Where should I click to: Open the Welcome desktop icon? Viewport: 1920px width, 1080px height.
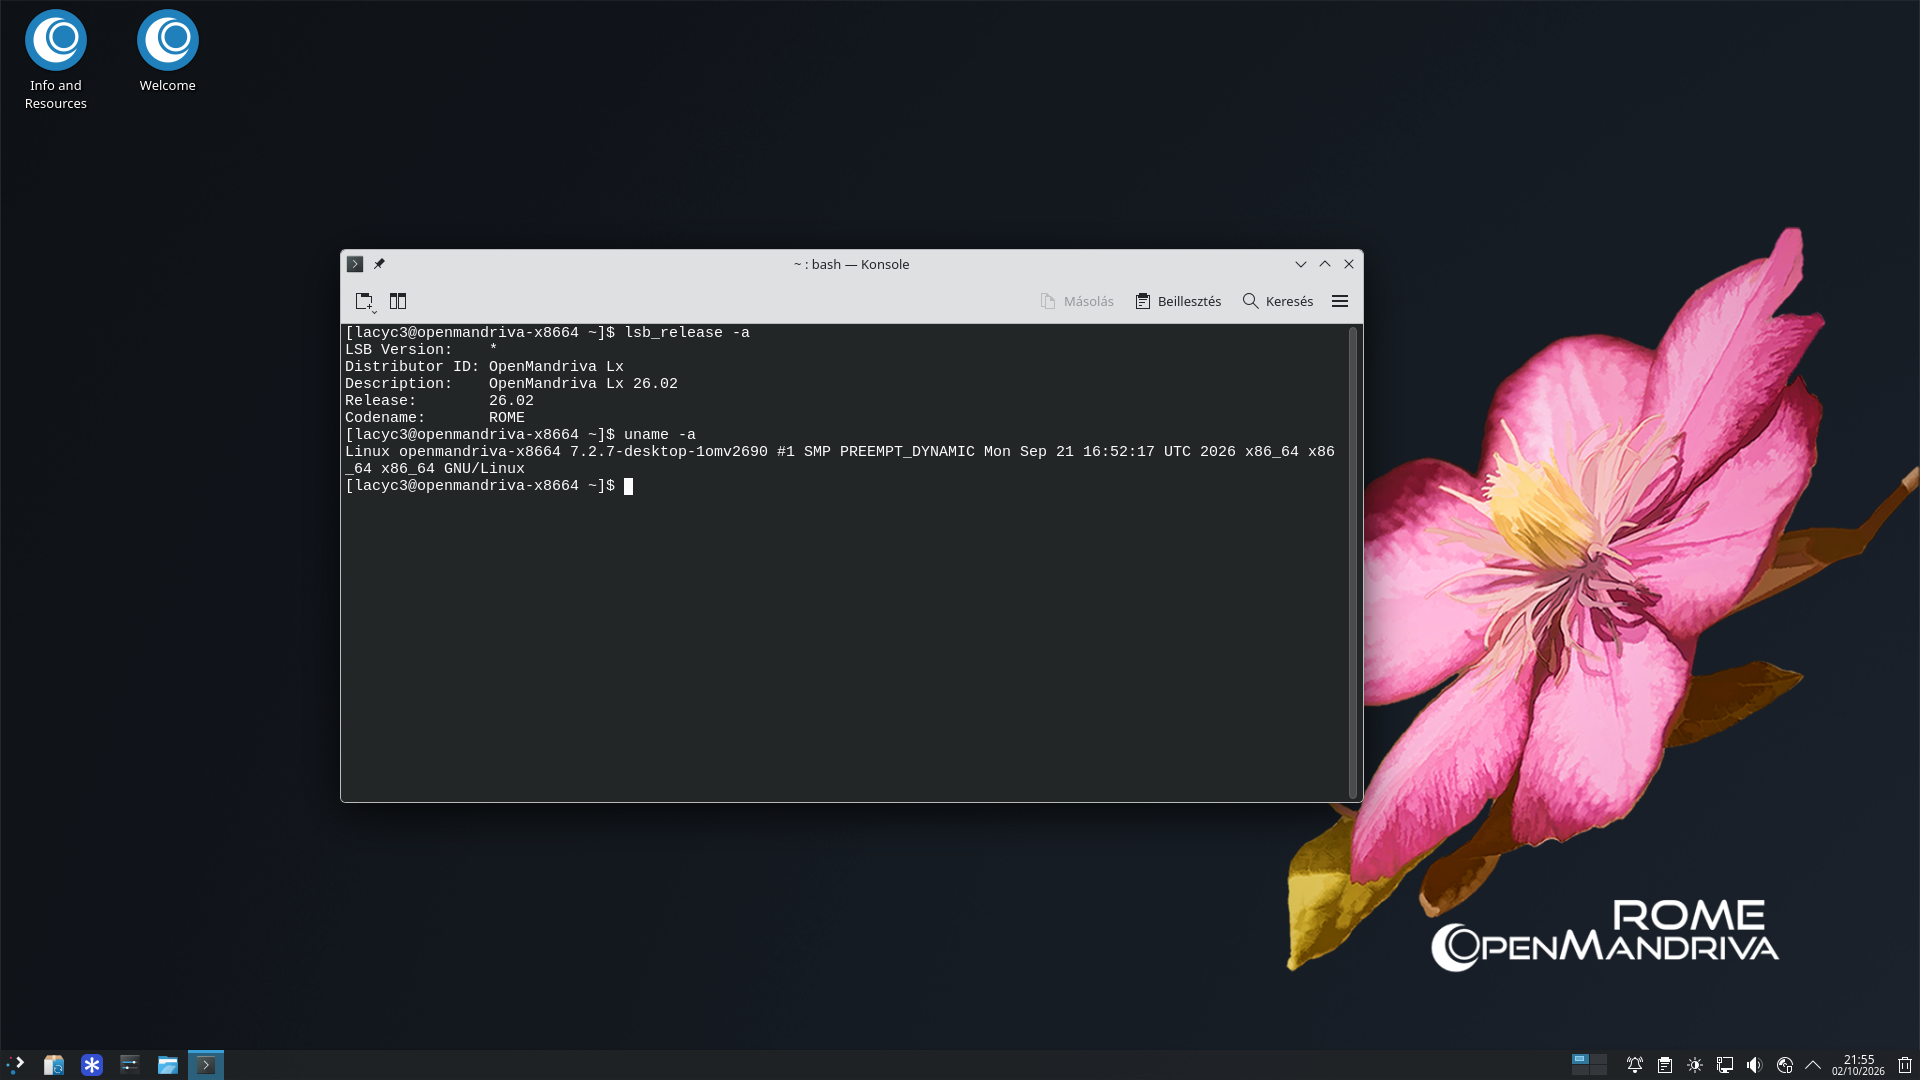(168, 52)
